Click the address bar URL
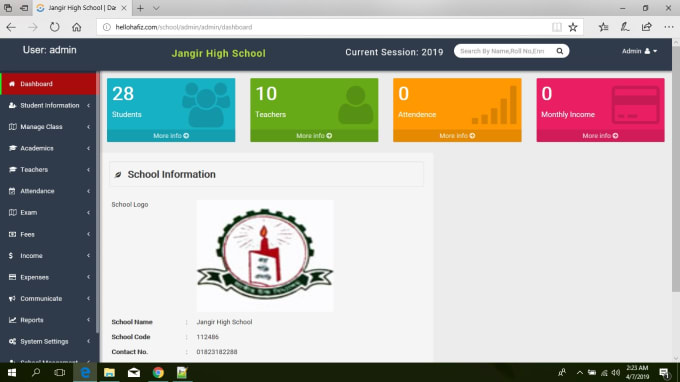 (x=184, y=27)
